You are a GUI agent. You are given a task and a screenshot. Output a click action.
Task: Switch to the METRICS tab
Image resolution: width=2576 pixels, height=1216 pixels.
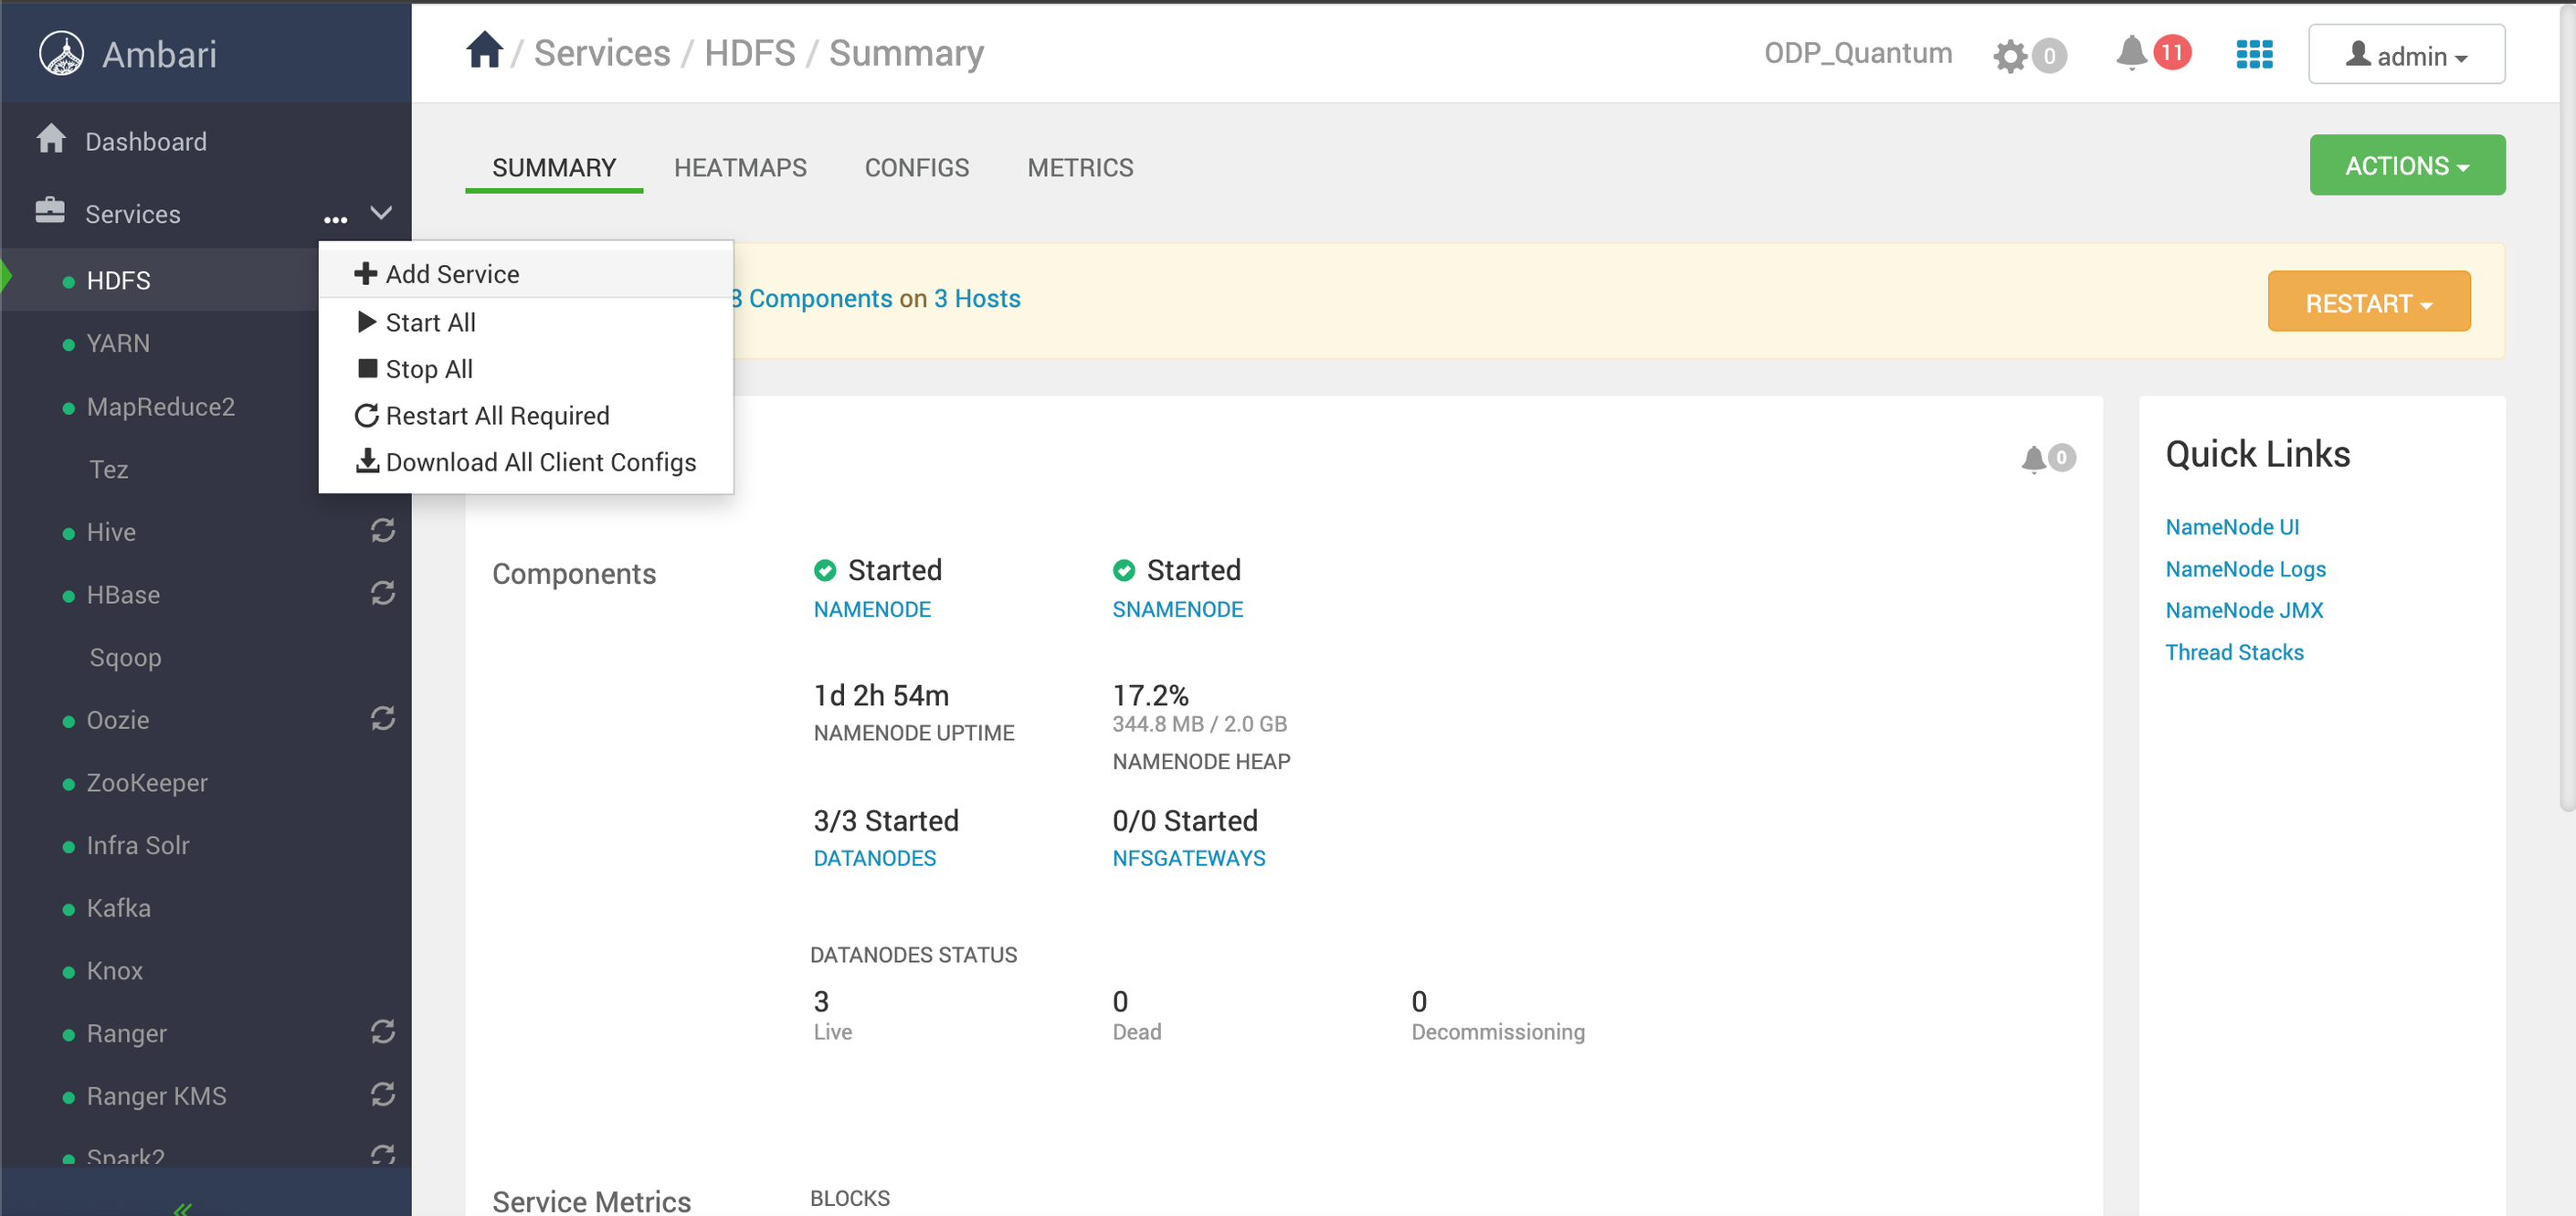1080,167
